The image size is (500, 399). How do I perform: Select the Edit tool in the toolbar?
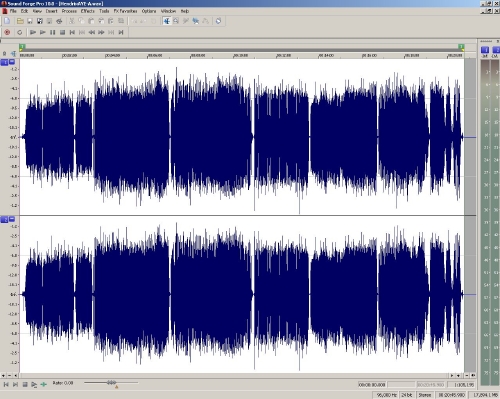(166, 21)
